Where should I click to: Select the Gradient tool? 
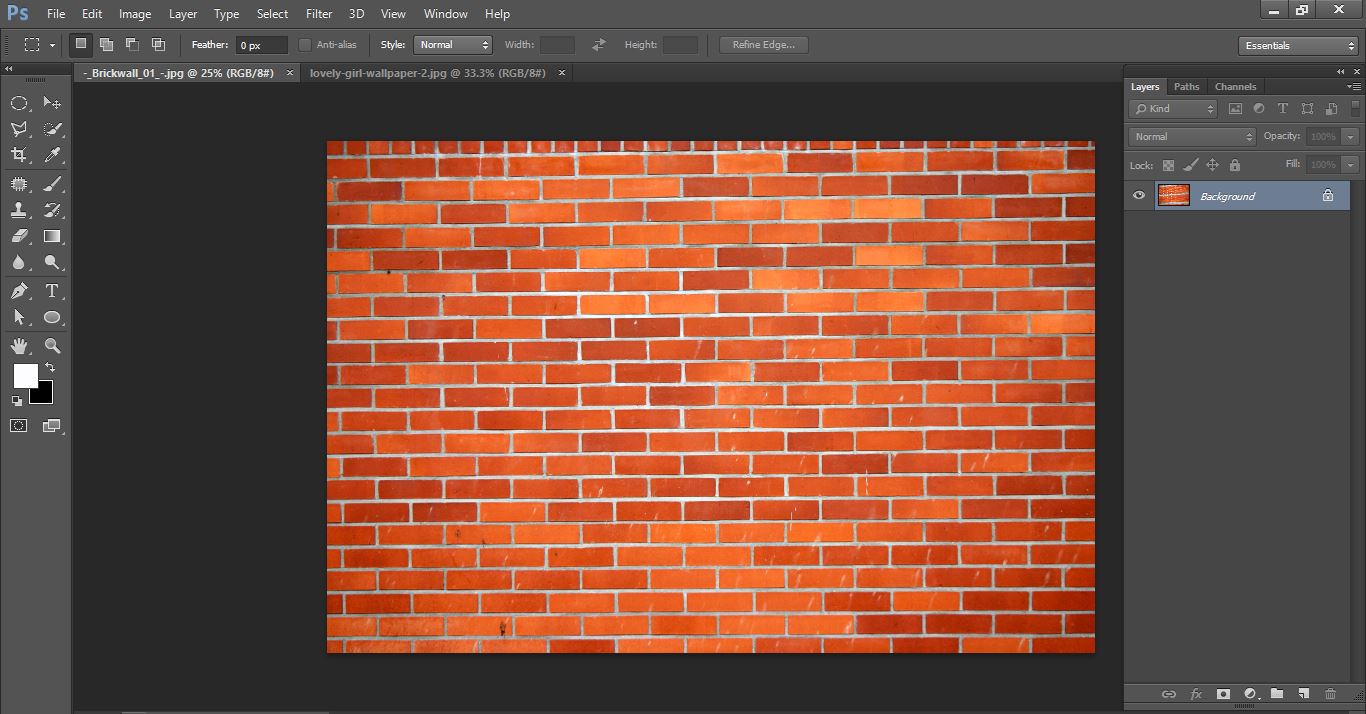coord(52,237)
